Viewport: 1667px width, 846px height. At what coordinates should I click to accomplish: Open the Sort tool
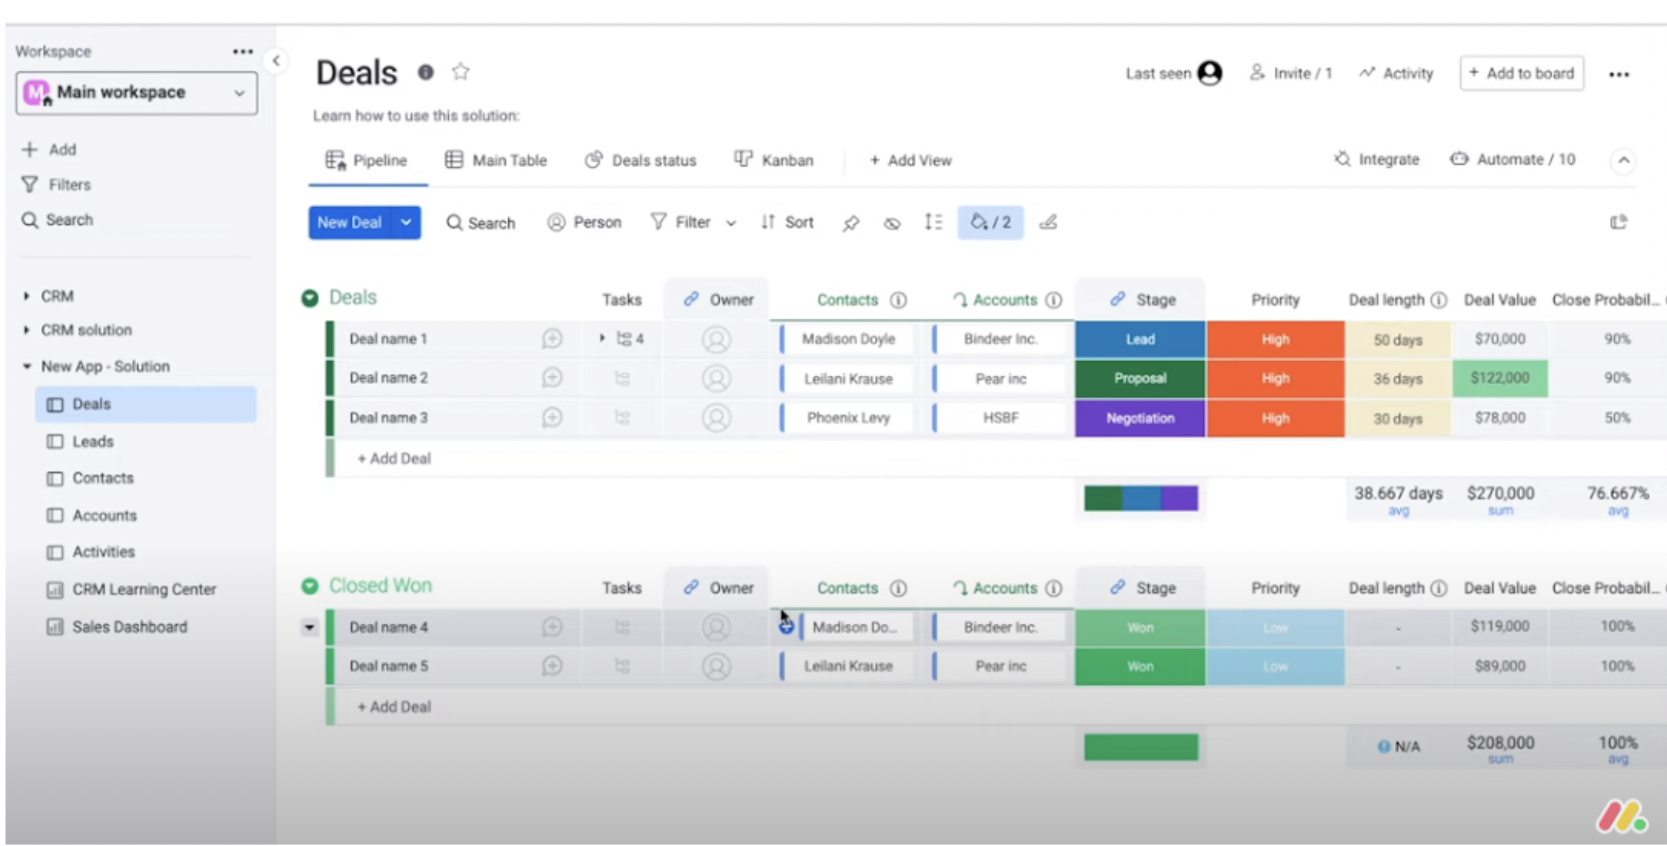(787, 222)
